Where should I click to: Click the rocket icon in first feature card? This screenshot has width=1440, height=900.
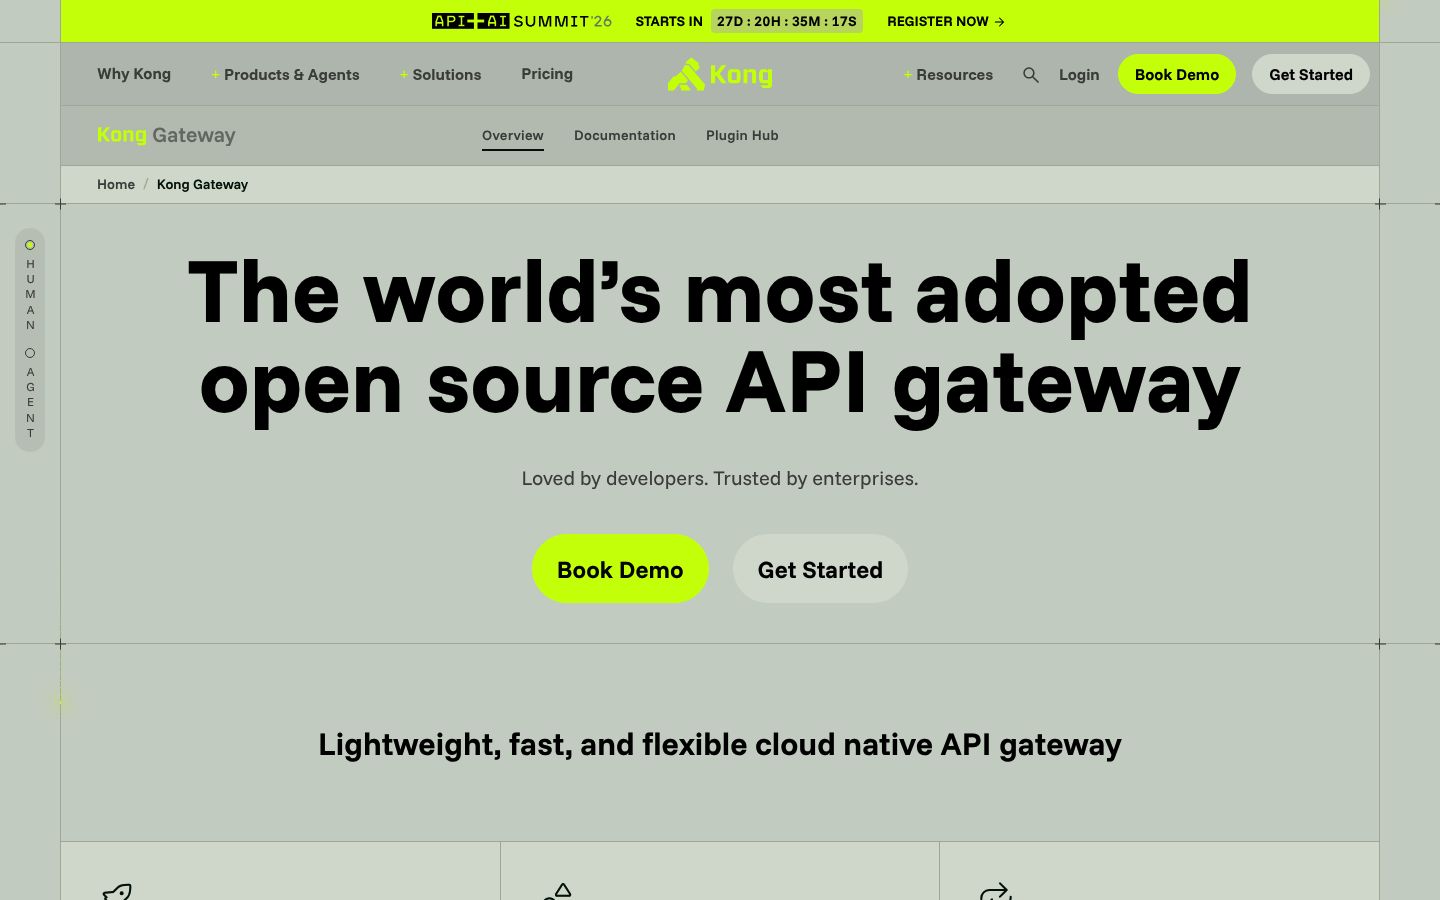pyautogui.click(x=117, y=891)
